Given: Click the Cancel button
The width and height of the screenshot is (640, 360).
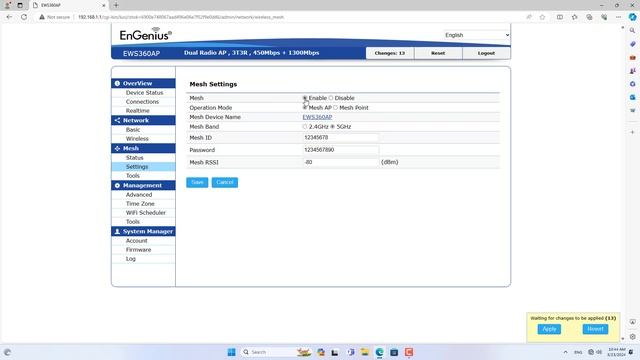Looking at the screenshot, I should [x=225, y=182].
